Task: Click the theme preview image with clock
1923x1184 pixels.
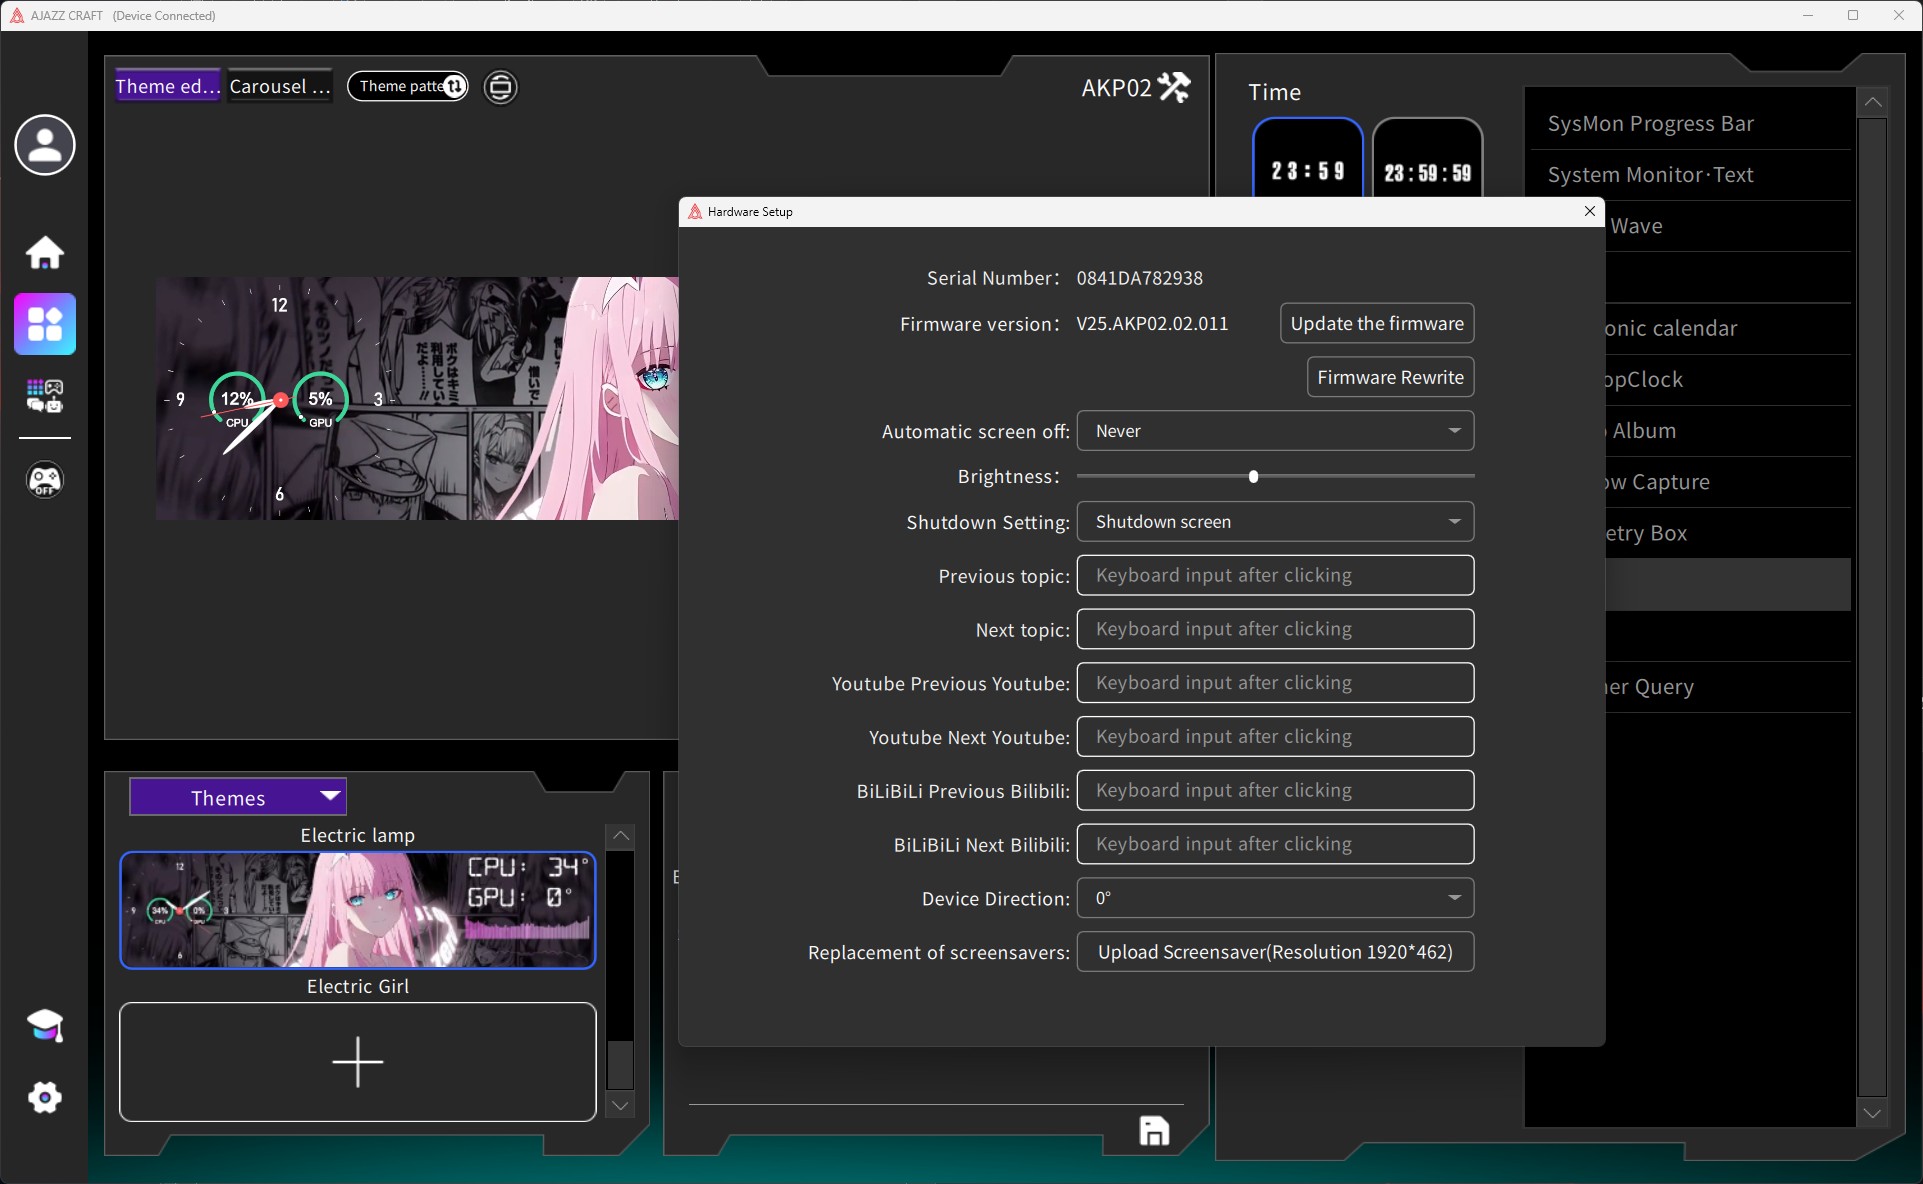Action: [417, 398]
